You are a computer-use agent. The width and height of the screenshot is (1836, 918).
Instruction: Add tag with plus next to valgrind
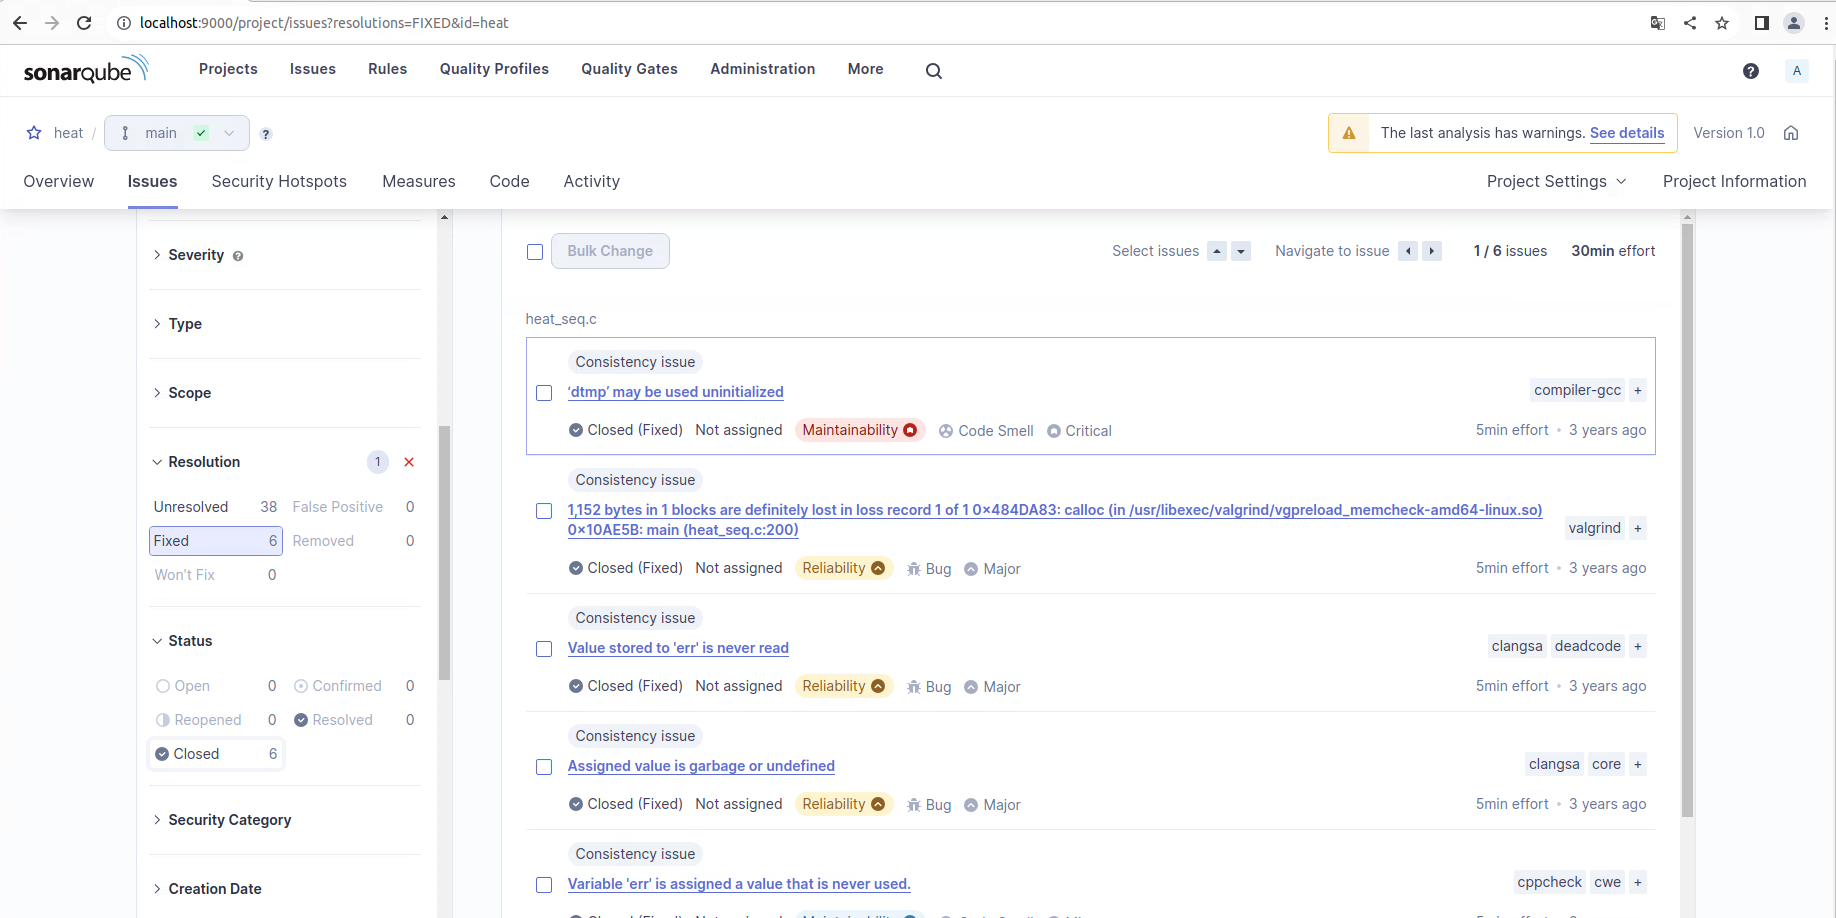pyautogui.click(x=1637, y=528)
